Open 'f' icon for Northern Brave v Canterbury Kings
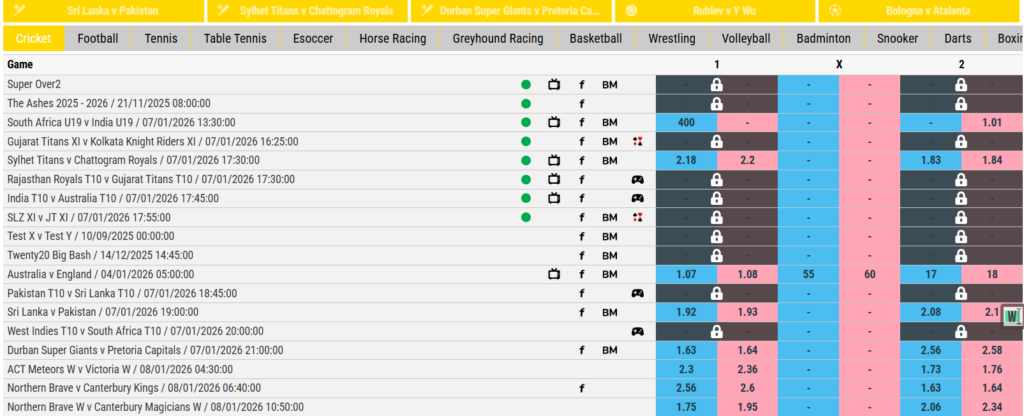The image size is (1024, 416). pos(582,389)
